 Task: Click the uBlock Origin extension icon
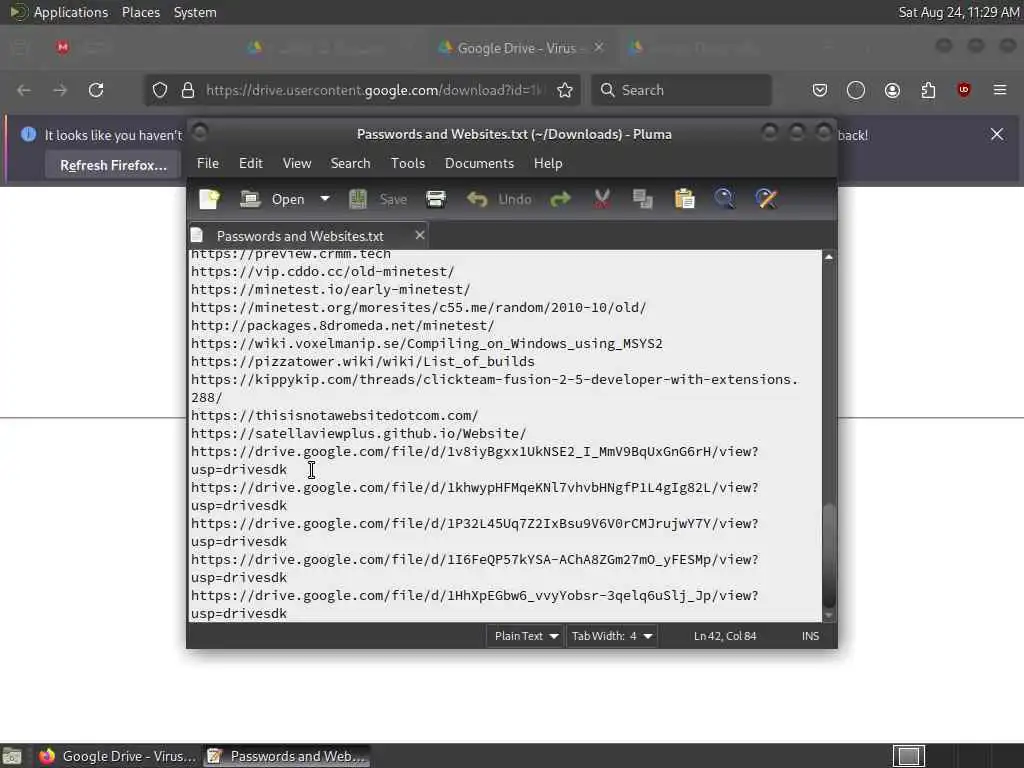click(964, 90)
